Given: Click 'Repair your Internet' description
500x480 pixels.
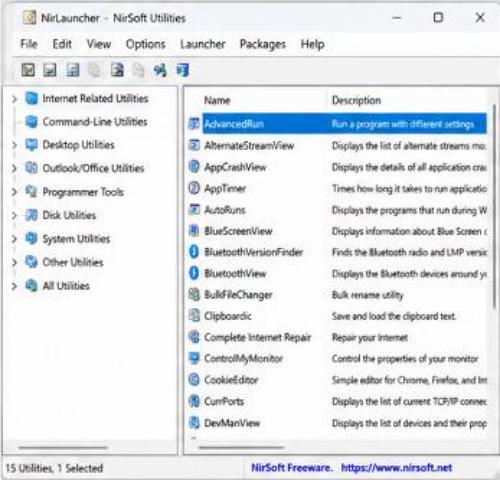Looking at the screenshot, I should pos(370,337).
